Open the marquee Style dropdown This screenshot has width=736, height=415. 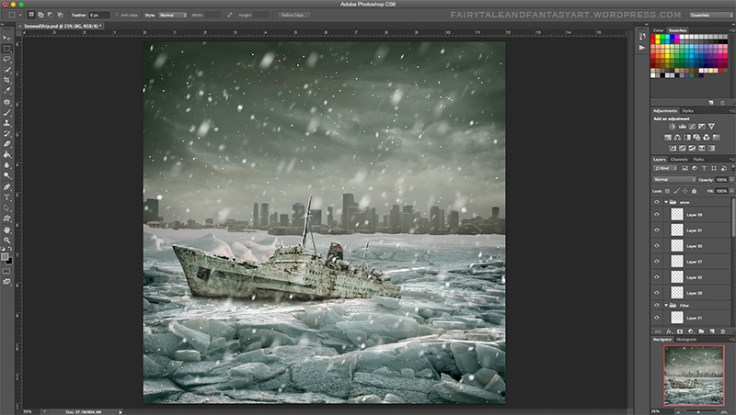point(172,15)
